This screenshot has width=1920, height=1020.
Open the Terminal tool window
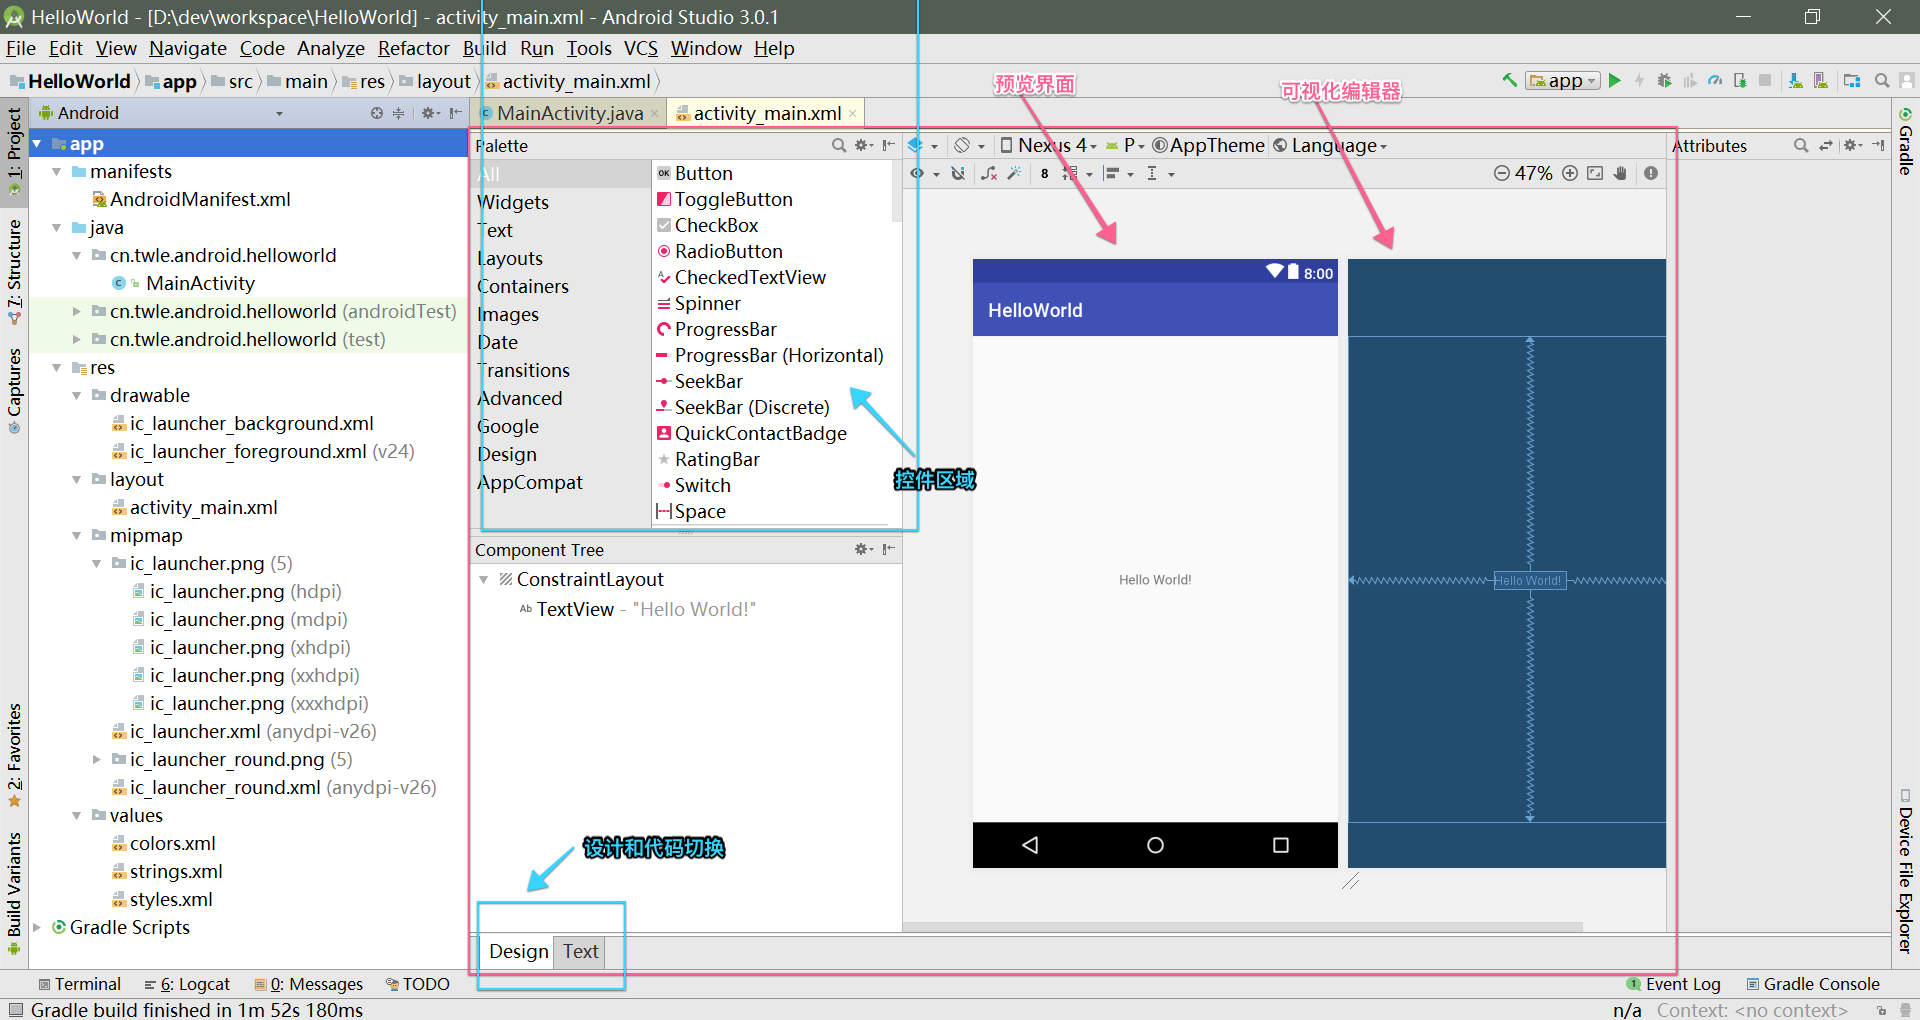click(80, 984)
